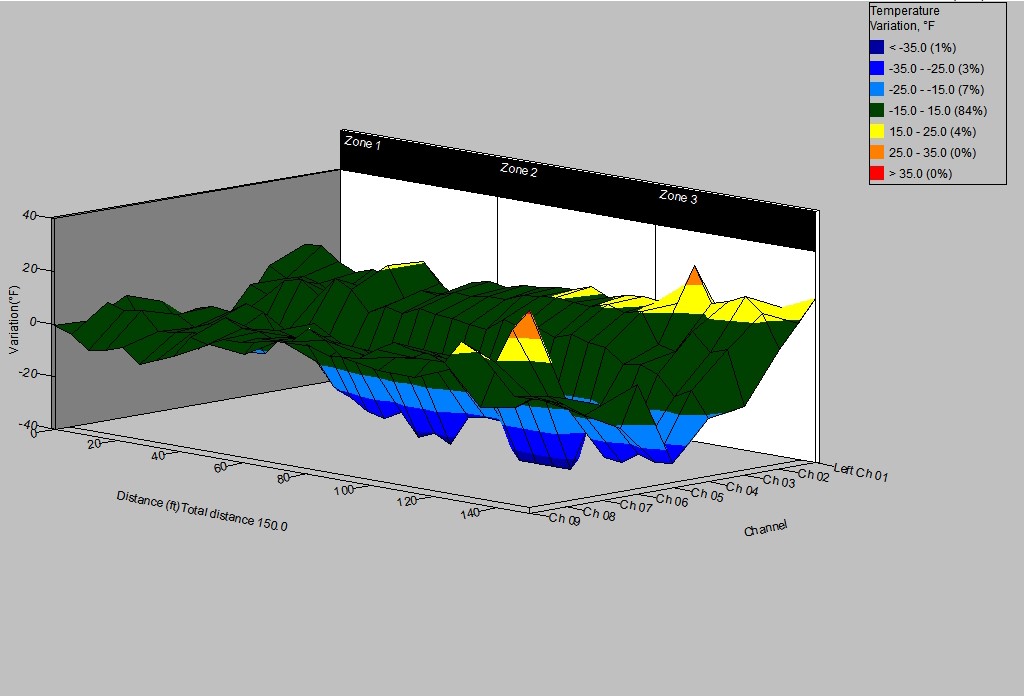The width and height of the screenshot is (1024, 696).
Task: Click the dark blue < -35.0 legend swatch
Action: point(876,47)
